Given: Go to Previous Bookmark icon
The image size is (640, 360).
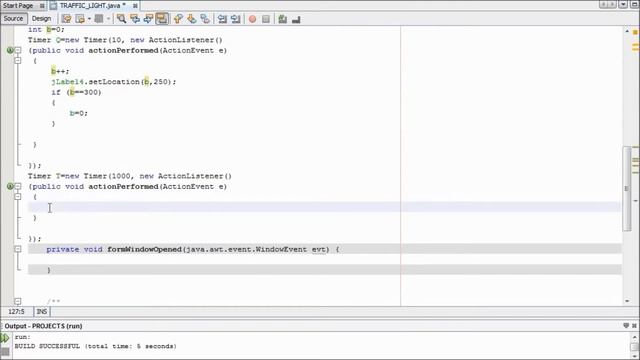Looking at the screenshot, I should (x=178, y=19).
